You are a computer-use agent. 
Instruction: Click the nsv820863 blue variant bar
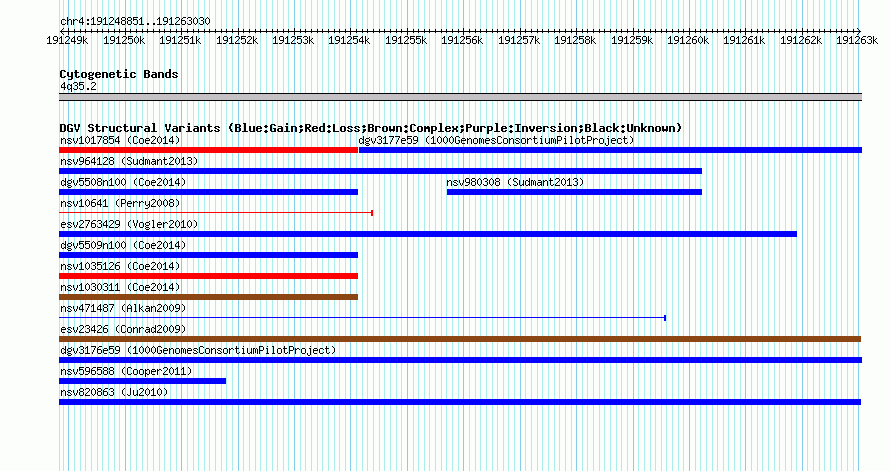(x=460, y=402)
